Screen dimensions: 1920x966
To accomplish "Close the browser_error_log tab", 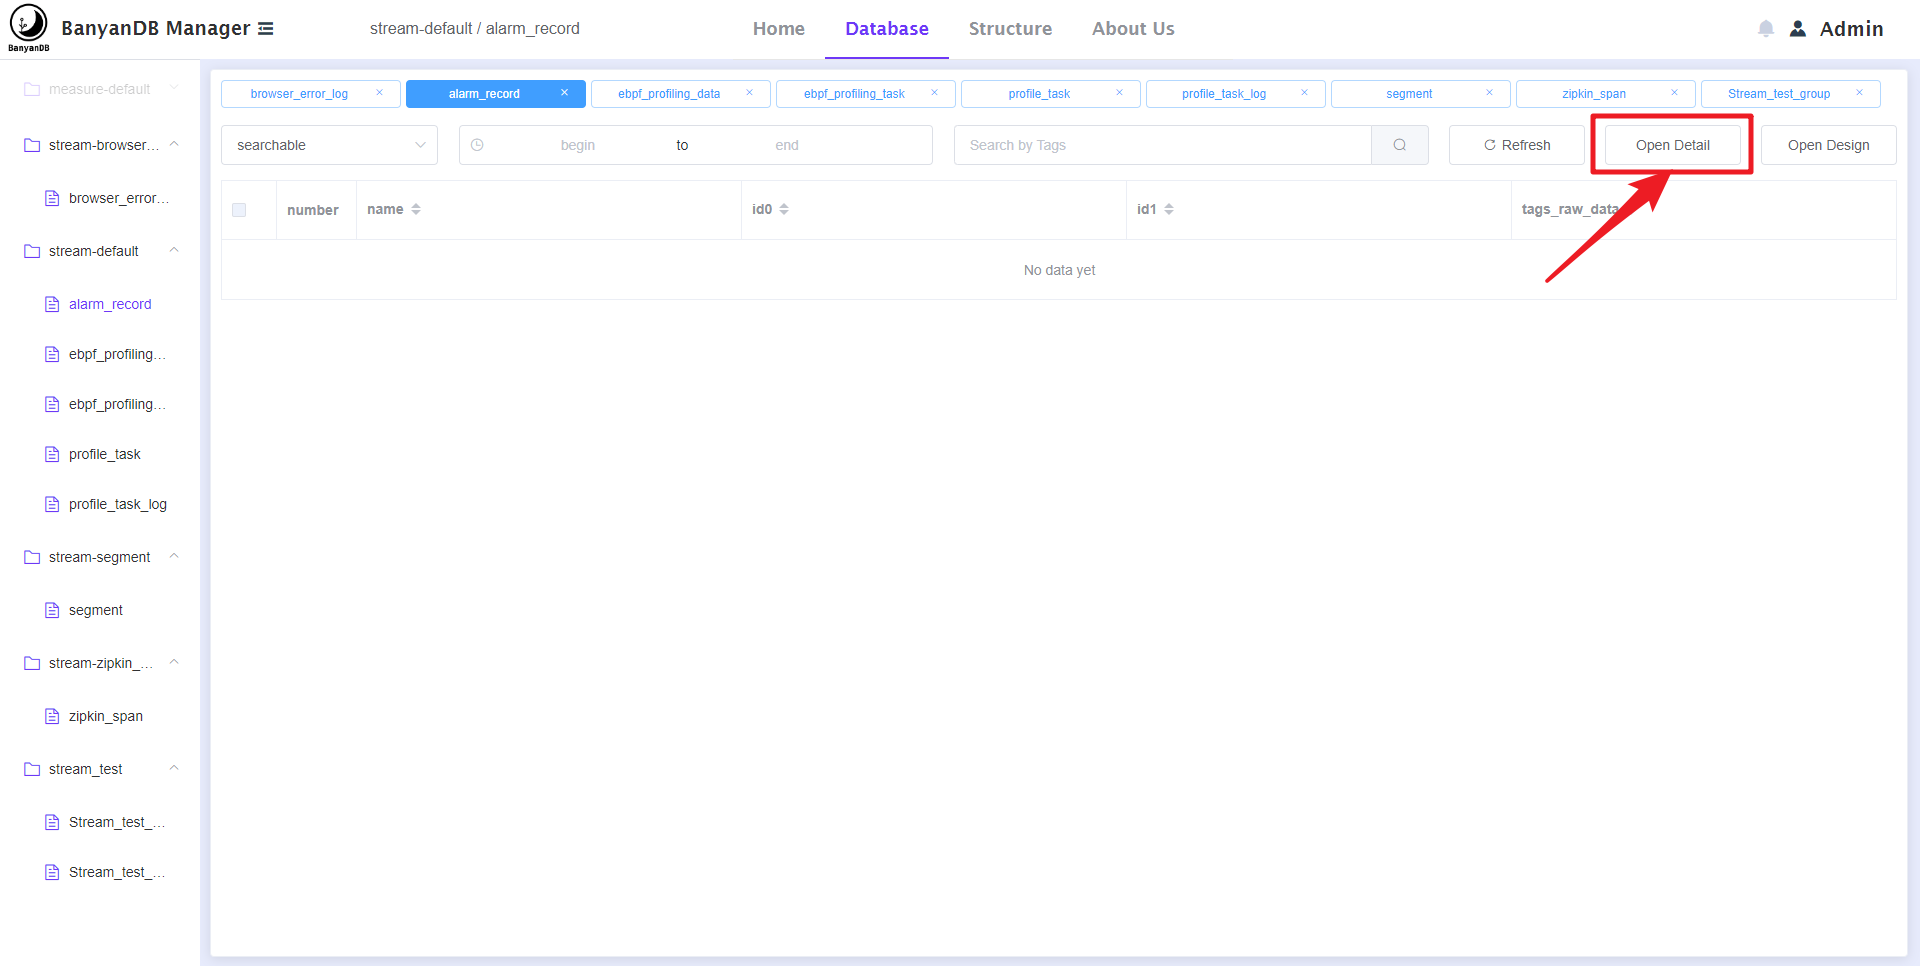I will 380,93.
